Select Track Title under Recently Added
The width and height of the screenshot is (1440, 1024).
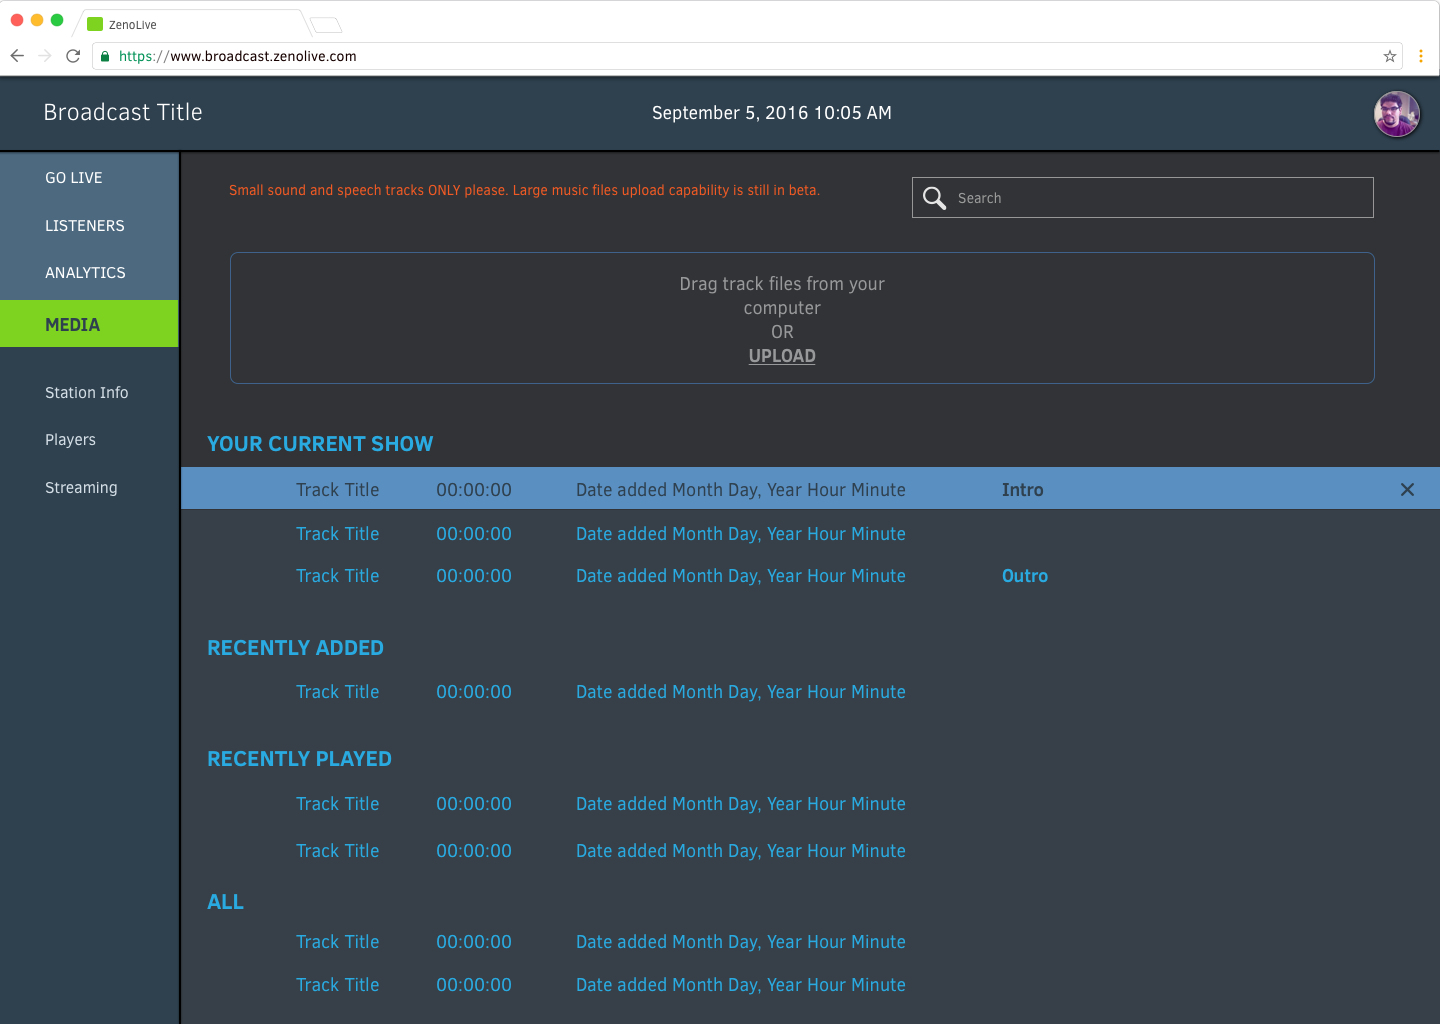click(338, 691)
